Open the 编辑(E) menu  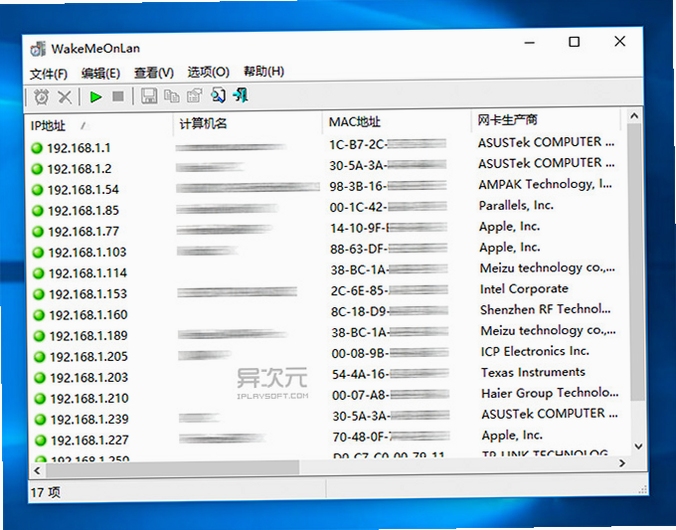pyautogui.click(x=100, y=73)
